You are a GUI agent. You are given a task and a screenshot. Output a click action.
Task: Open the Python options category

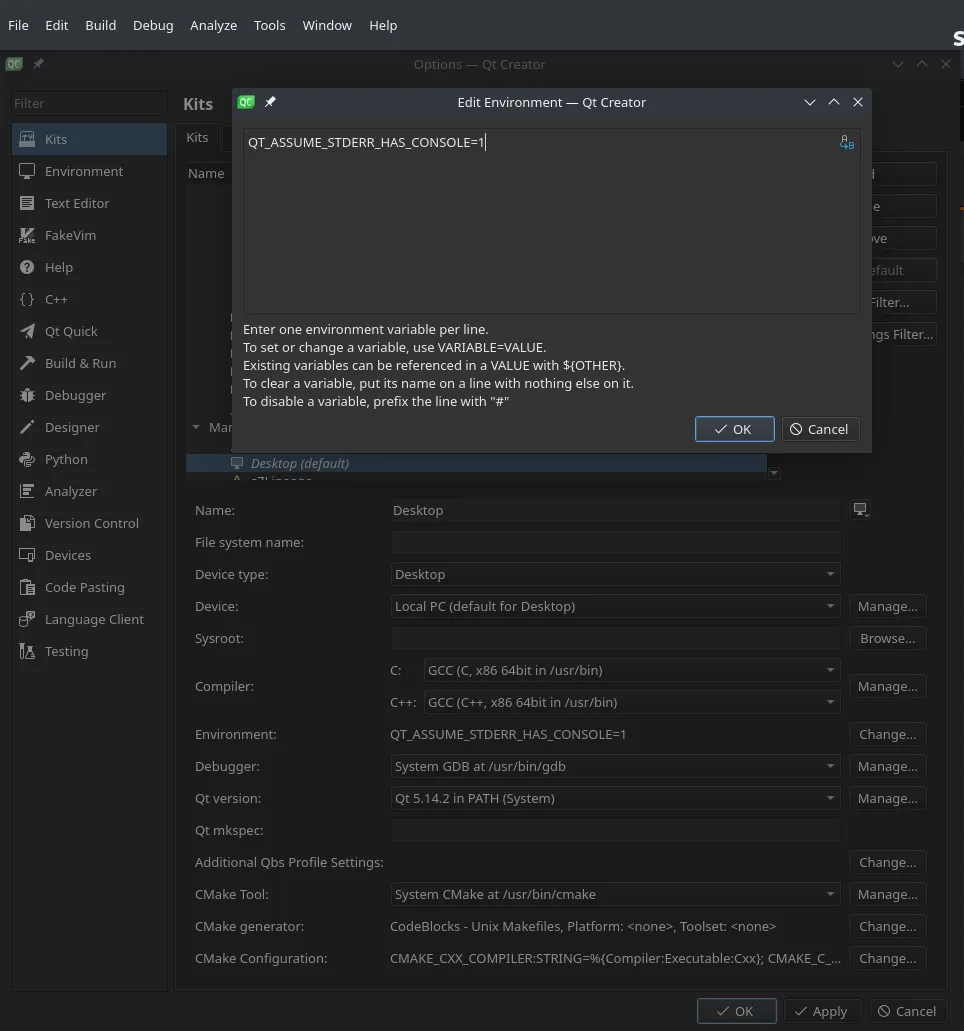point(89,460)
